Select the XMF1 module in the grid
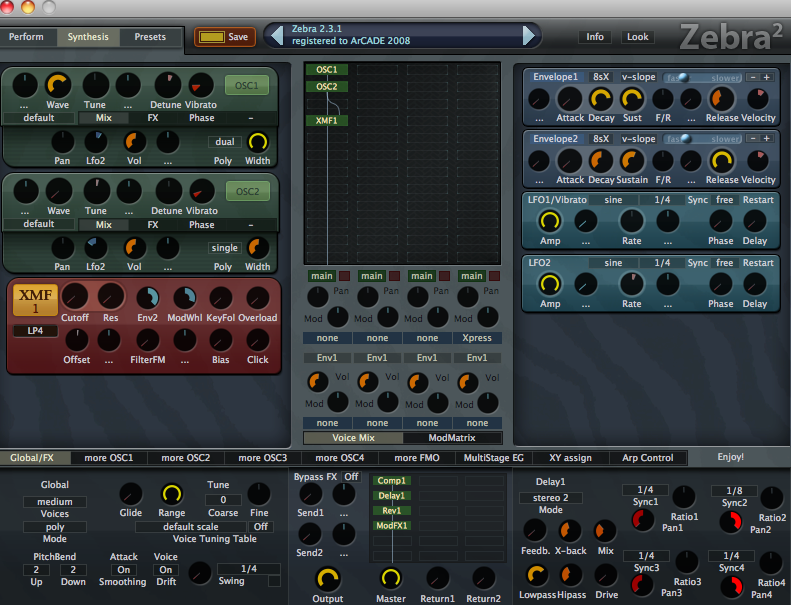The image size is (791, 605). [x=326, y=121]
